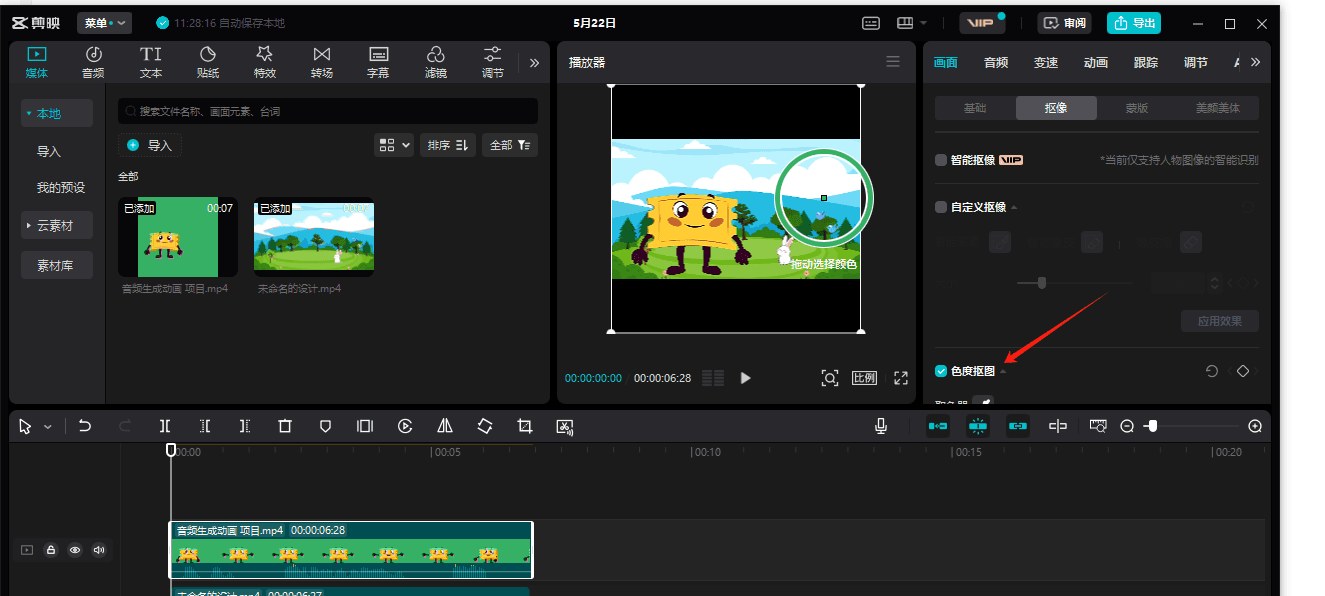Open the 菜单 dropdown menu

coord(105,22)
